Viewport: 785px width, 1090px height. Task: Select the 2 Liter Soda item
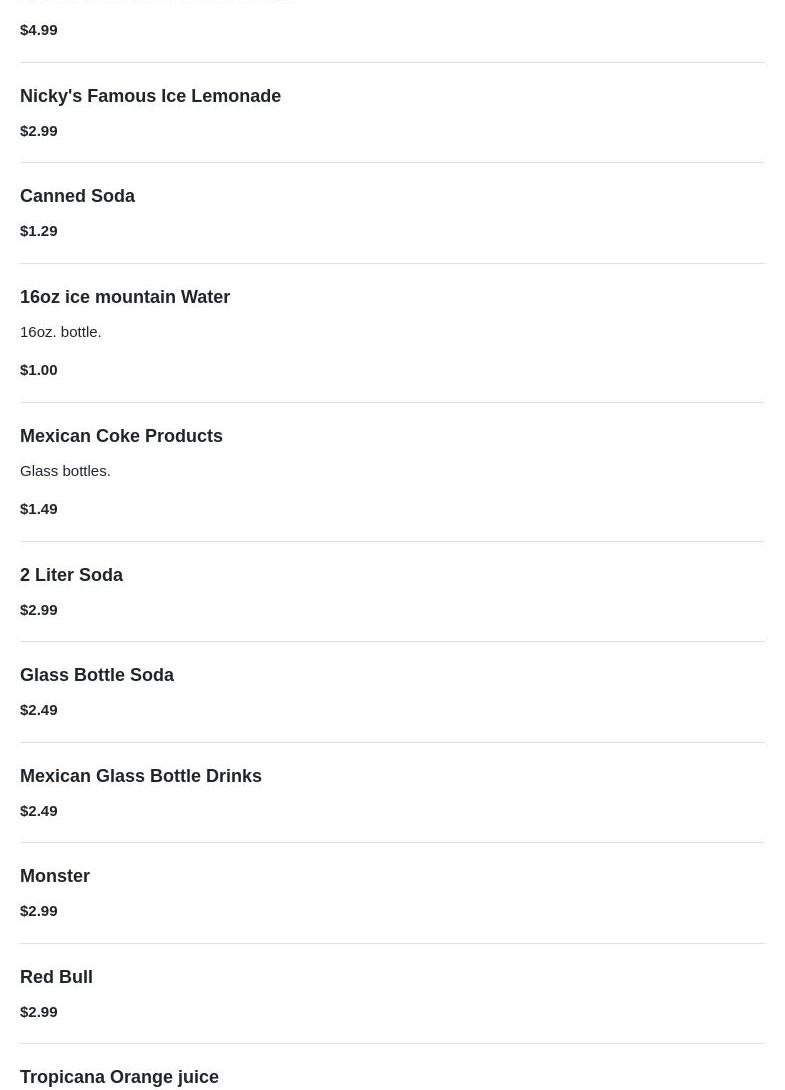[71, 575]
